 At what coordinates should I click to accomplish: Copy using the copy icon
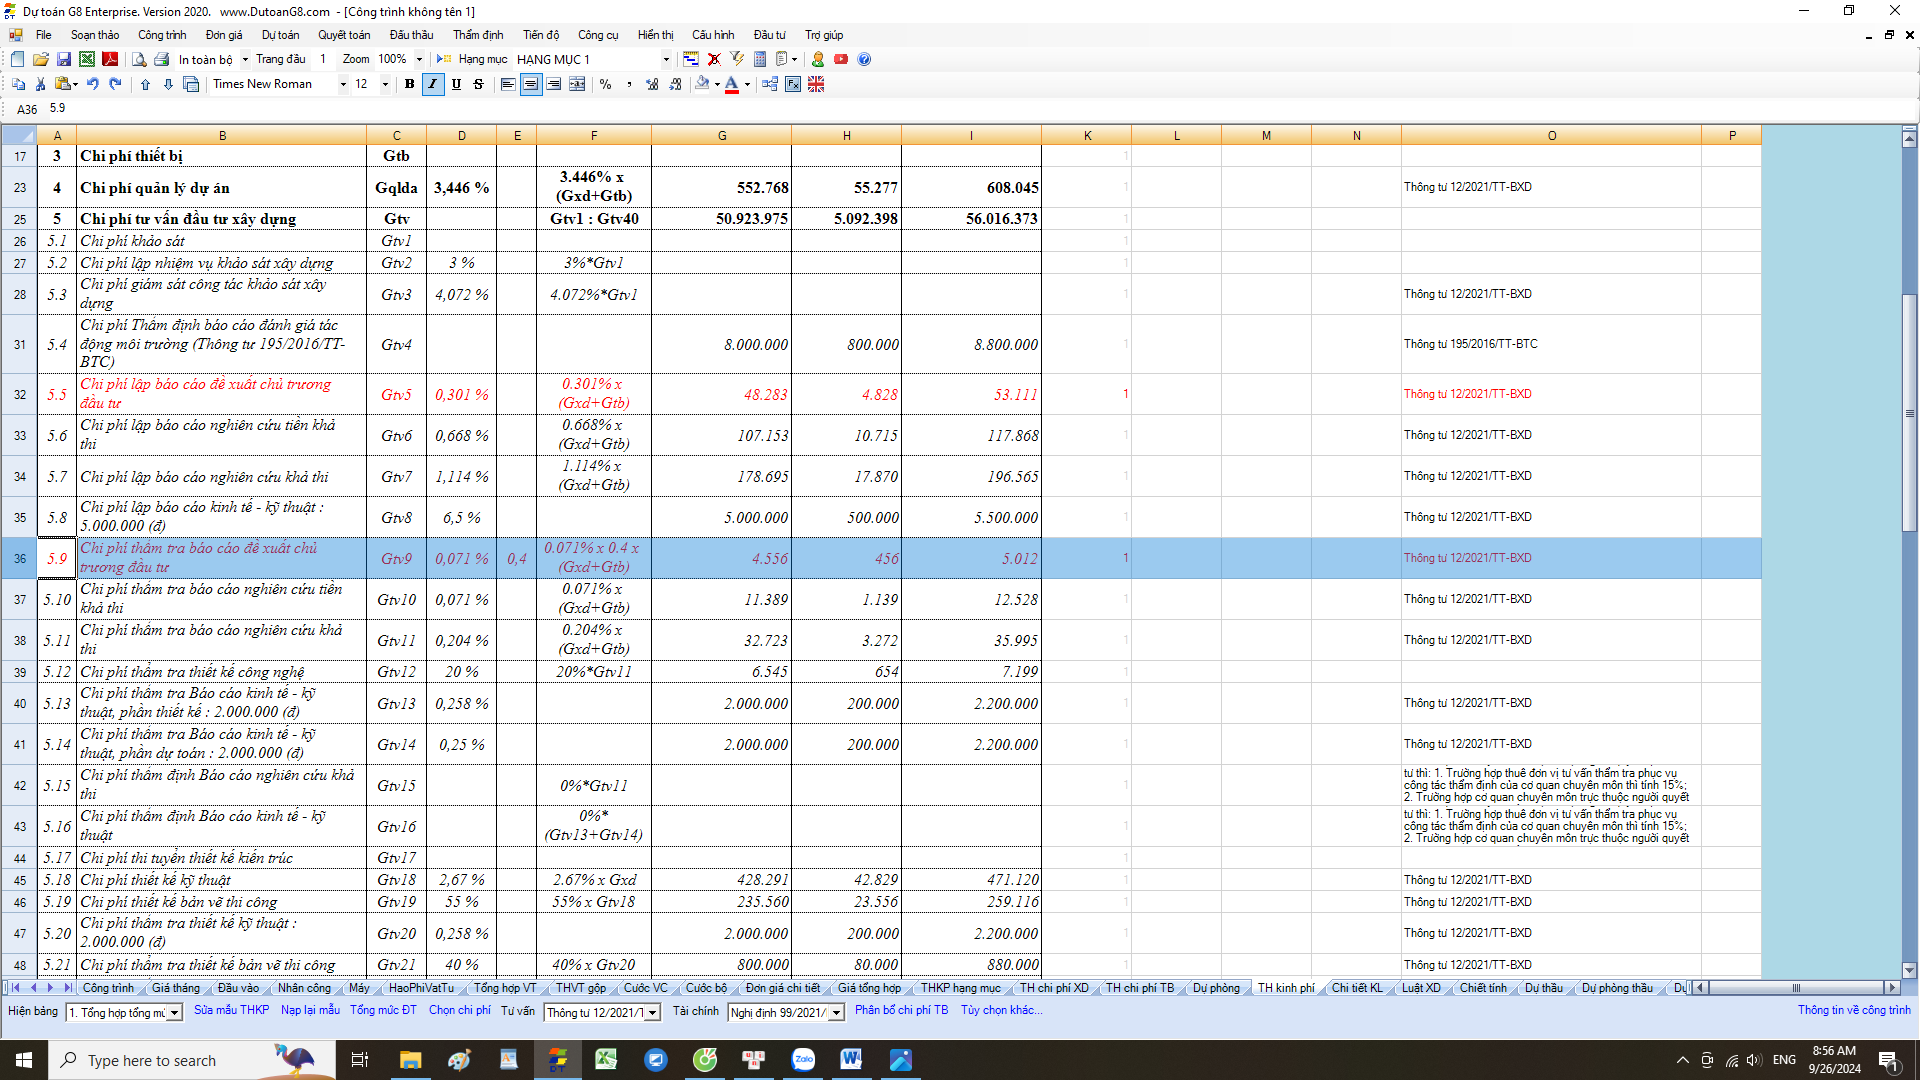(x=18, y=84)
